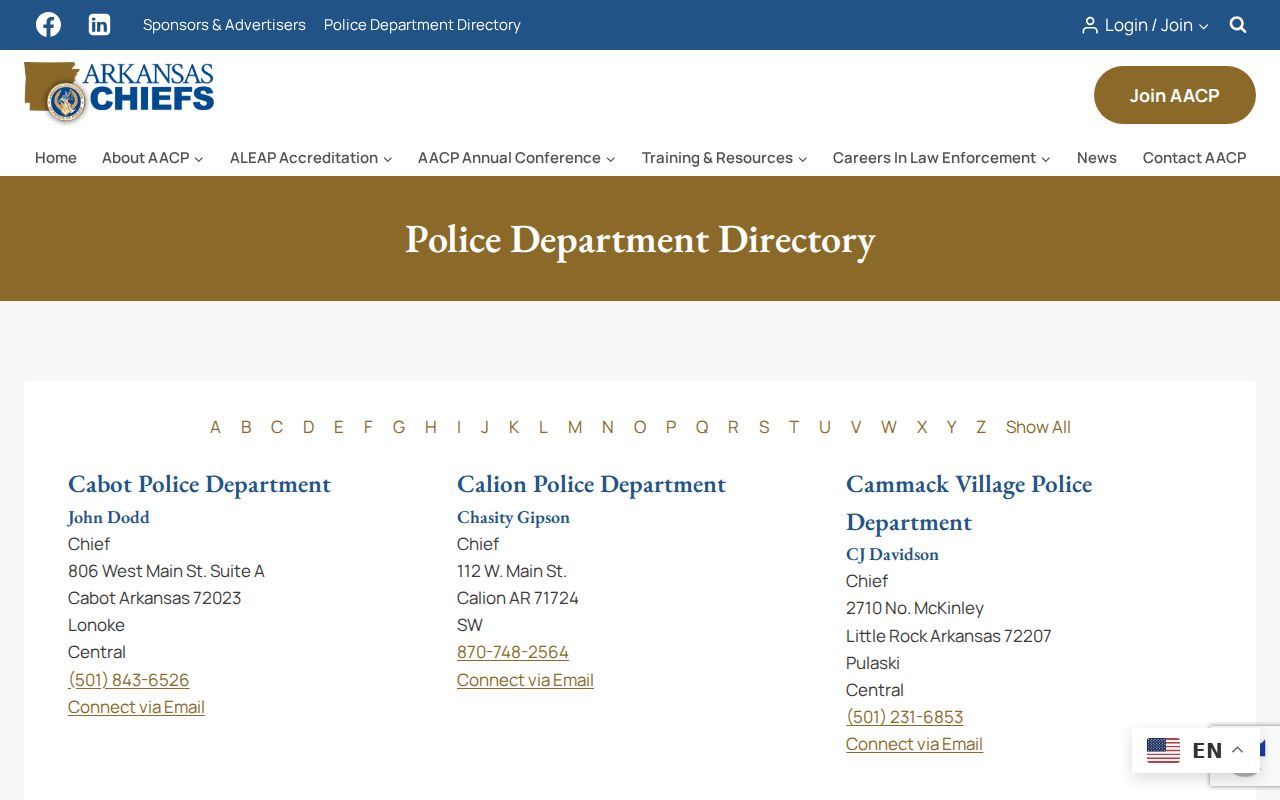Expand Careers In Law Enforcement menu
The height and width of the screenshot is (800, 1280).
coord(942,158)
